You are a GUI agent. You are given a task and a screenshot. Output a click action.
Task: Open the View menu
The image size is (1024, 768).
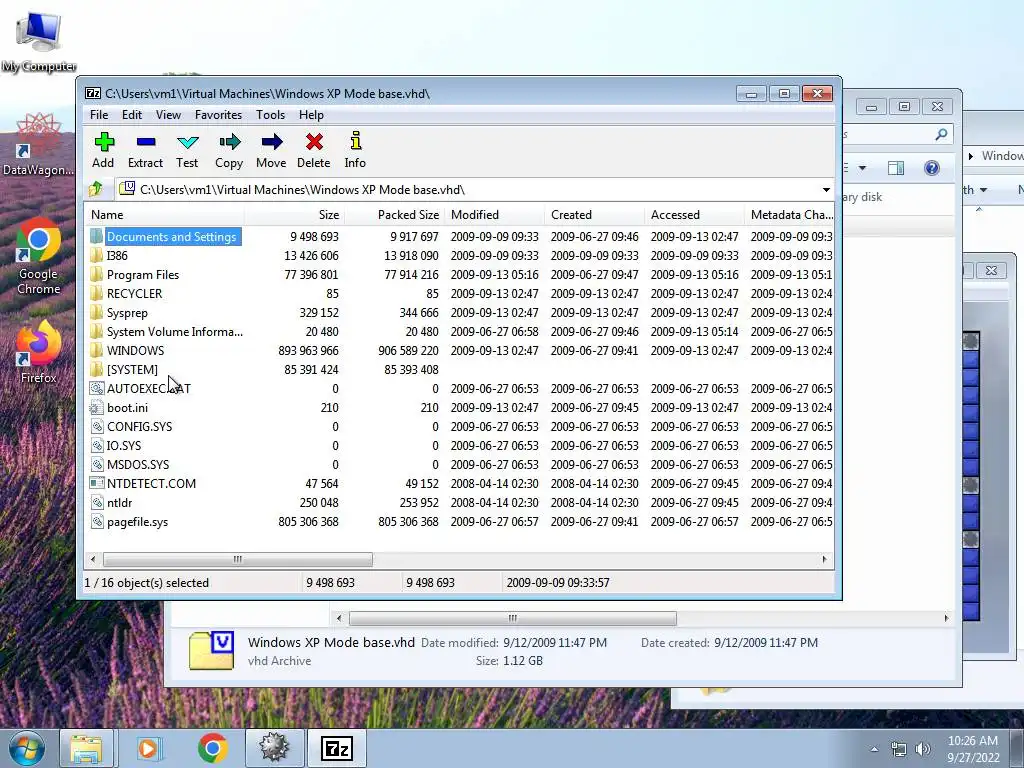point(168,115)
